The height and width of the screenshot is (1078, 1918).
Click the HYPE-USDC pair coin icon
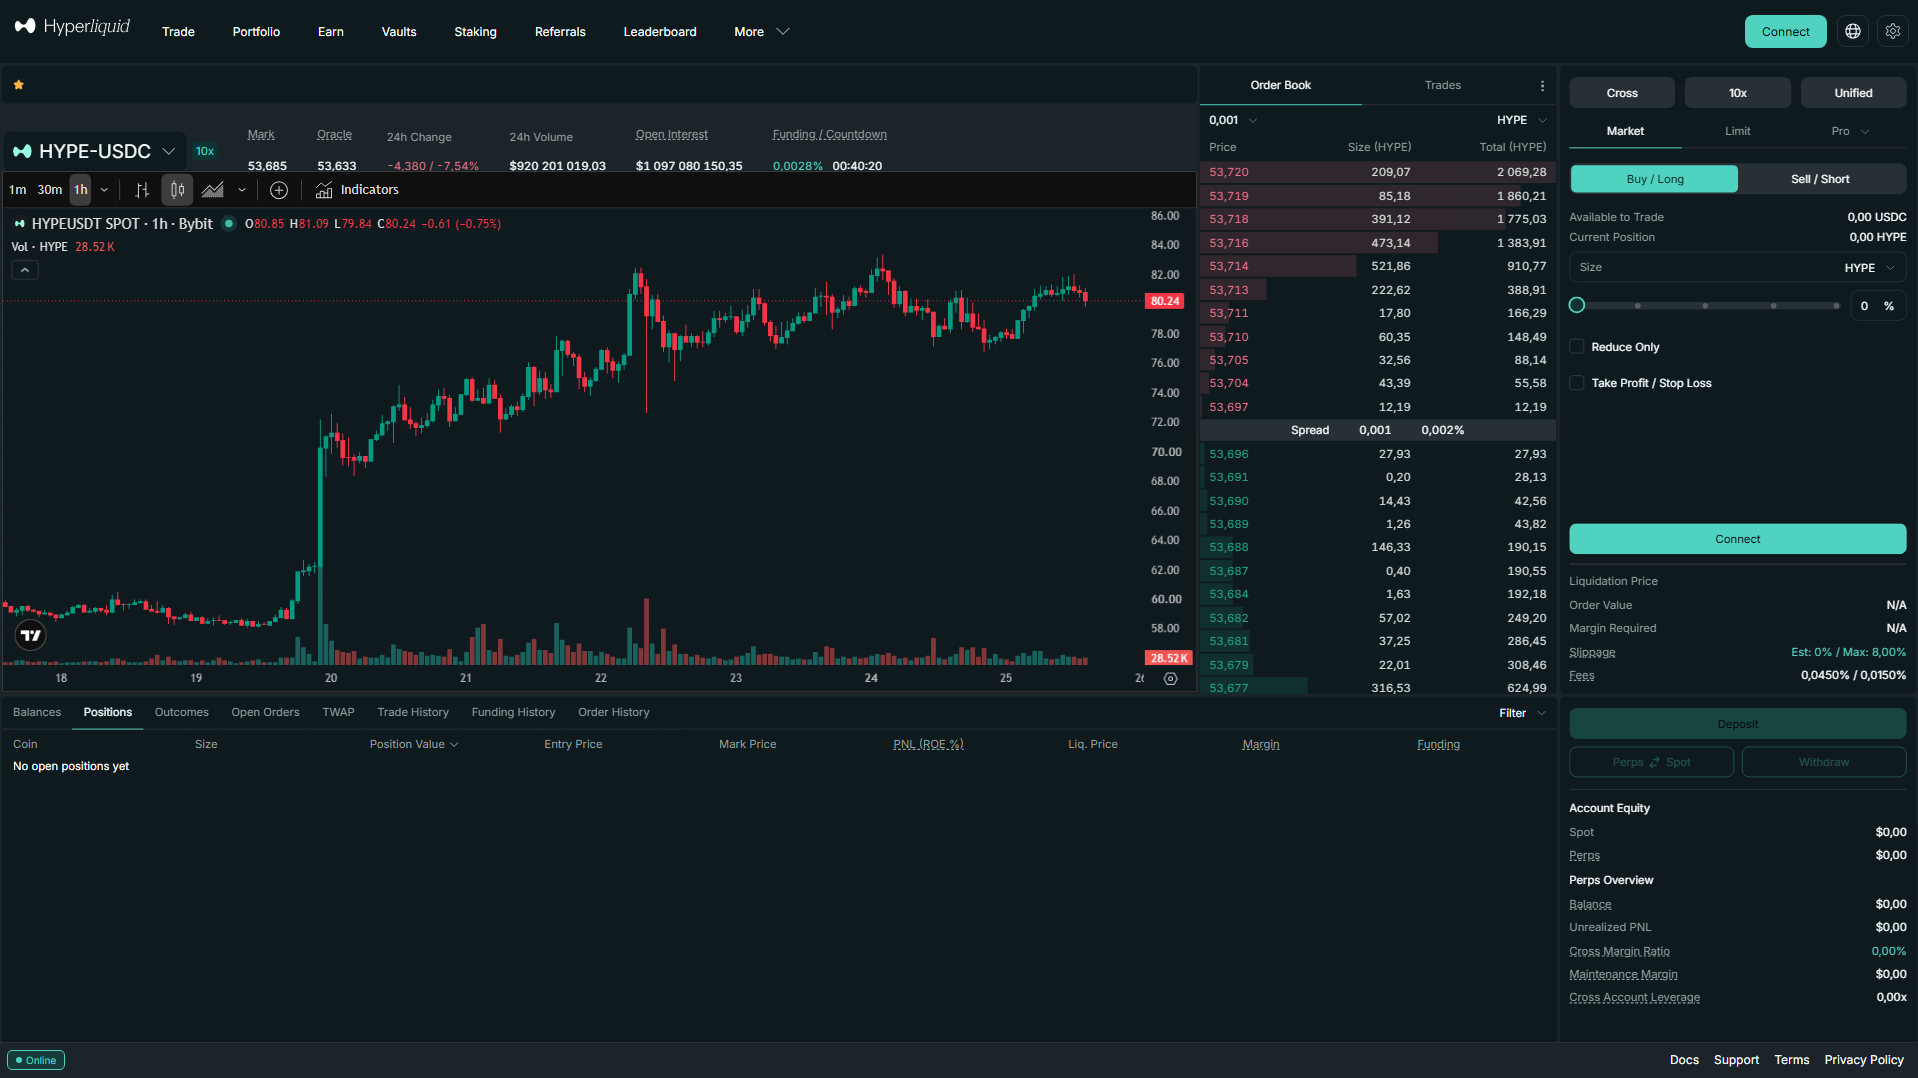coord(22,152)
